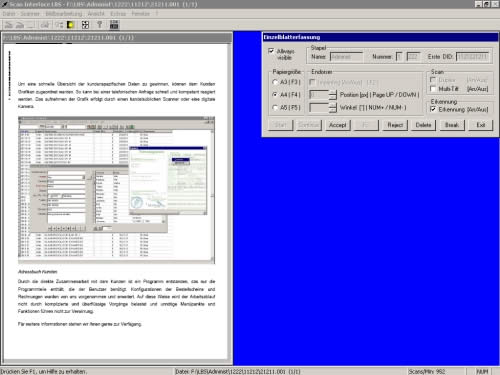The image size is (500, 375).
Task: Click the grayed toolbar icon left of brightness
Action: (59, 25)
